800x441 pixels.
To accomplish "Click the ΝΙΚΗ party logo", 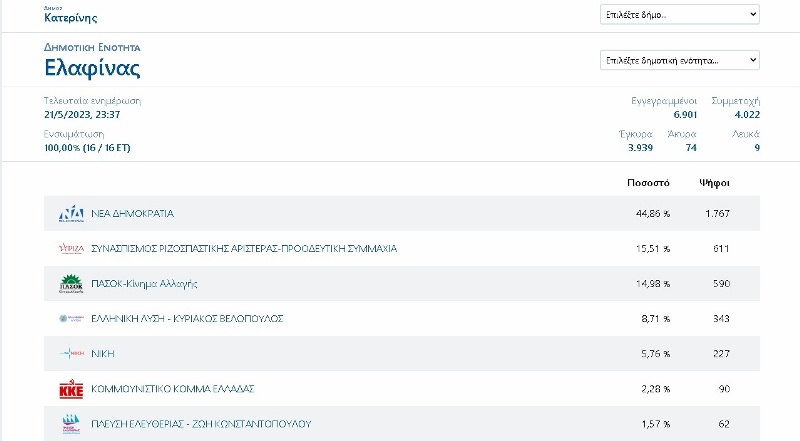I will (x=71, y=353).
